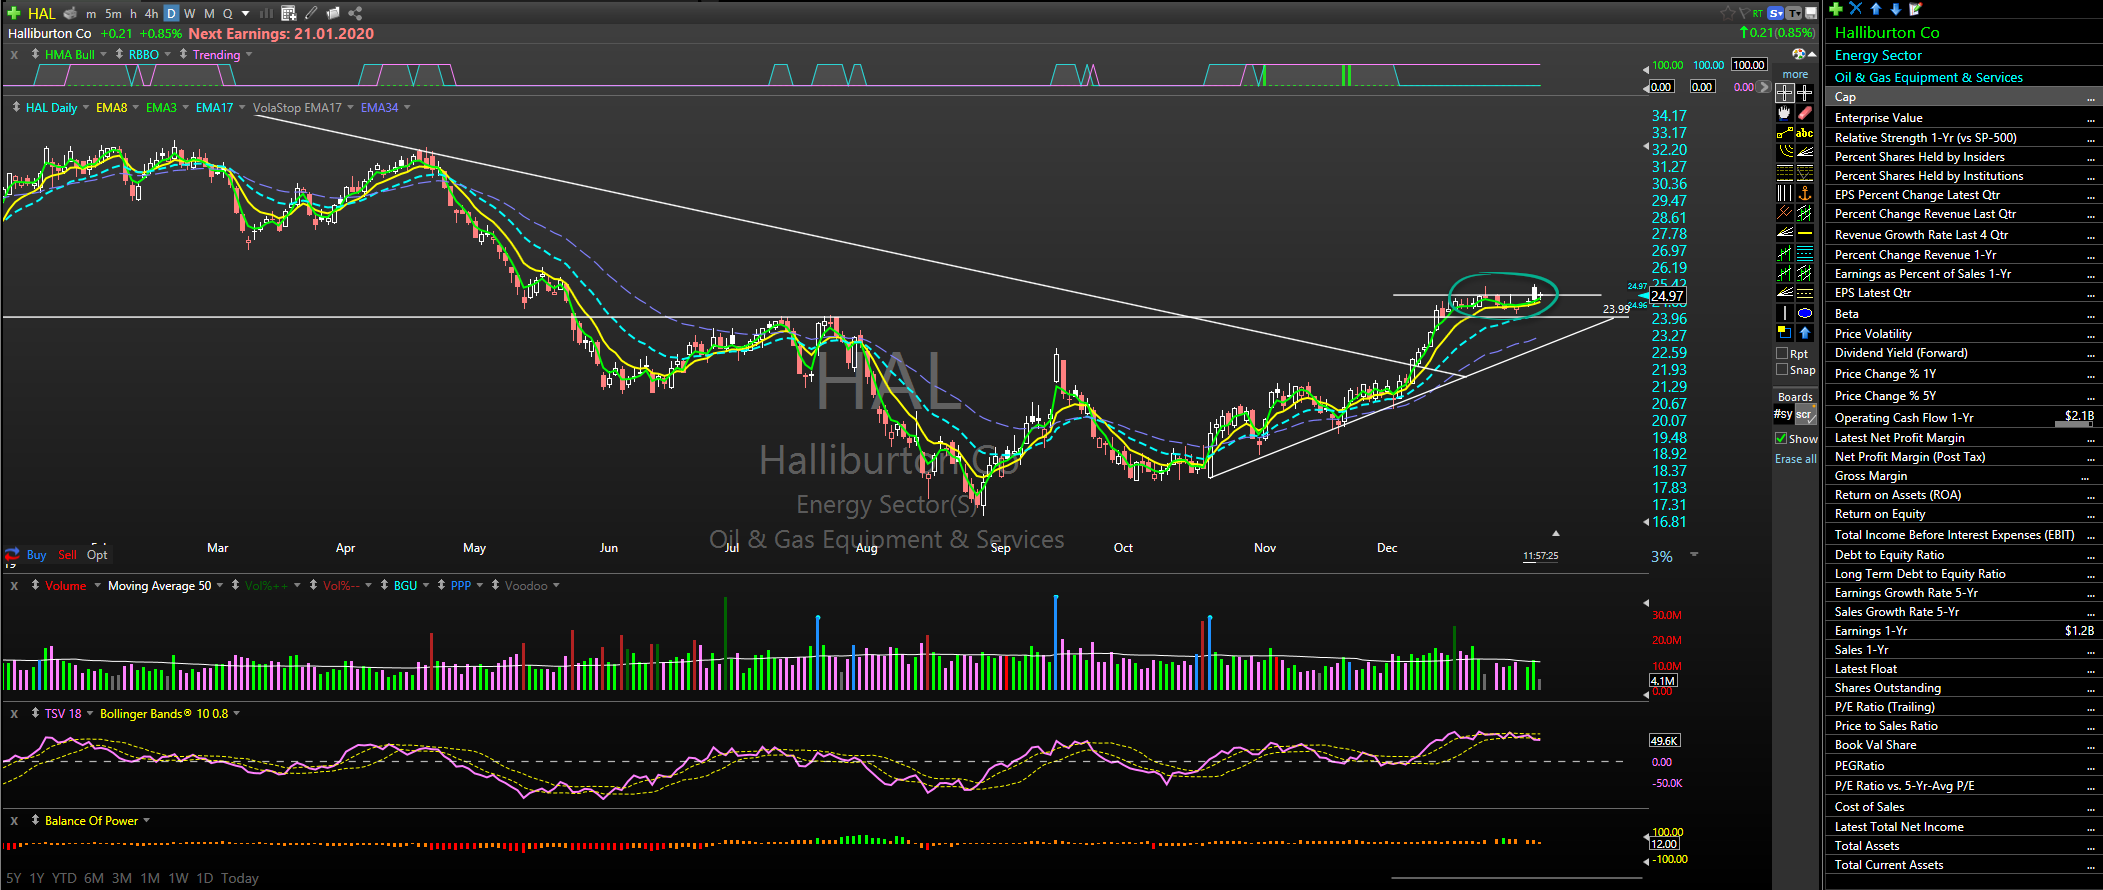Select the arc curves drawing tool

pyautogui.click(x=1785, y=152)
